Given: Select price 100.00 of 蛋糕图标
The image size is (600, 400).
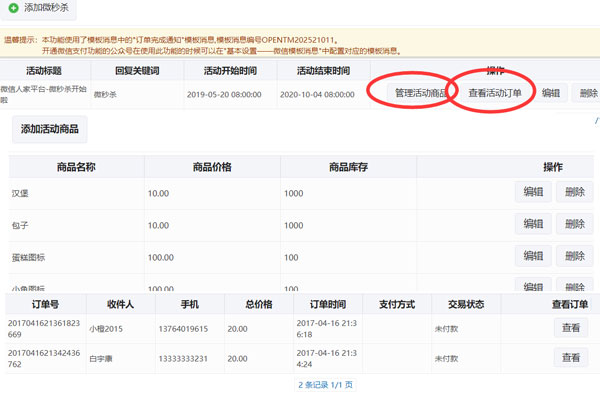Looking at the screenshot, I should tap(161, 258).
